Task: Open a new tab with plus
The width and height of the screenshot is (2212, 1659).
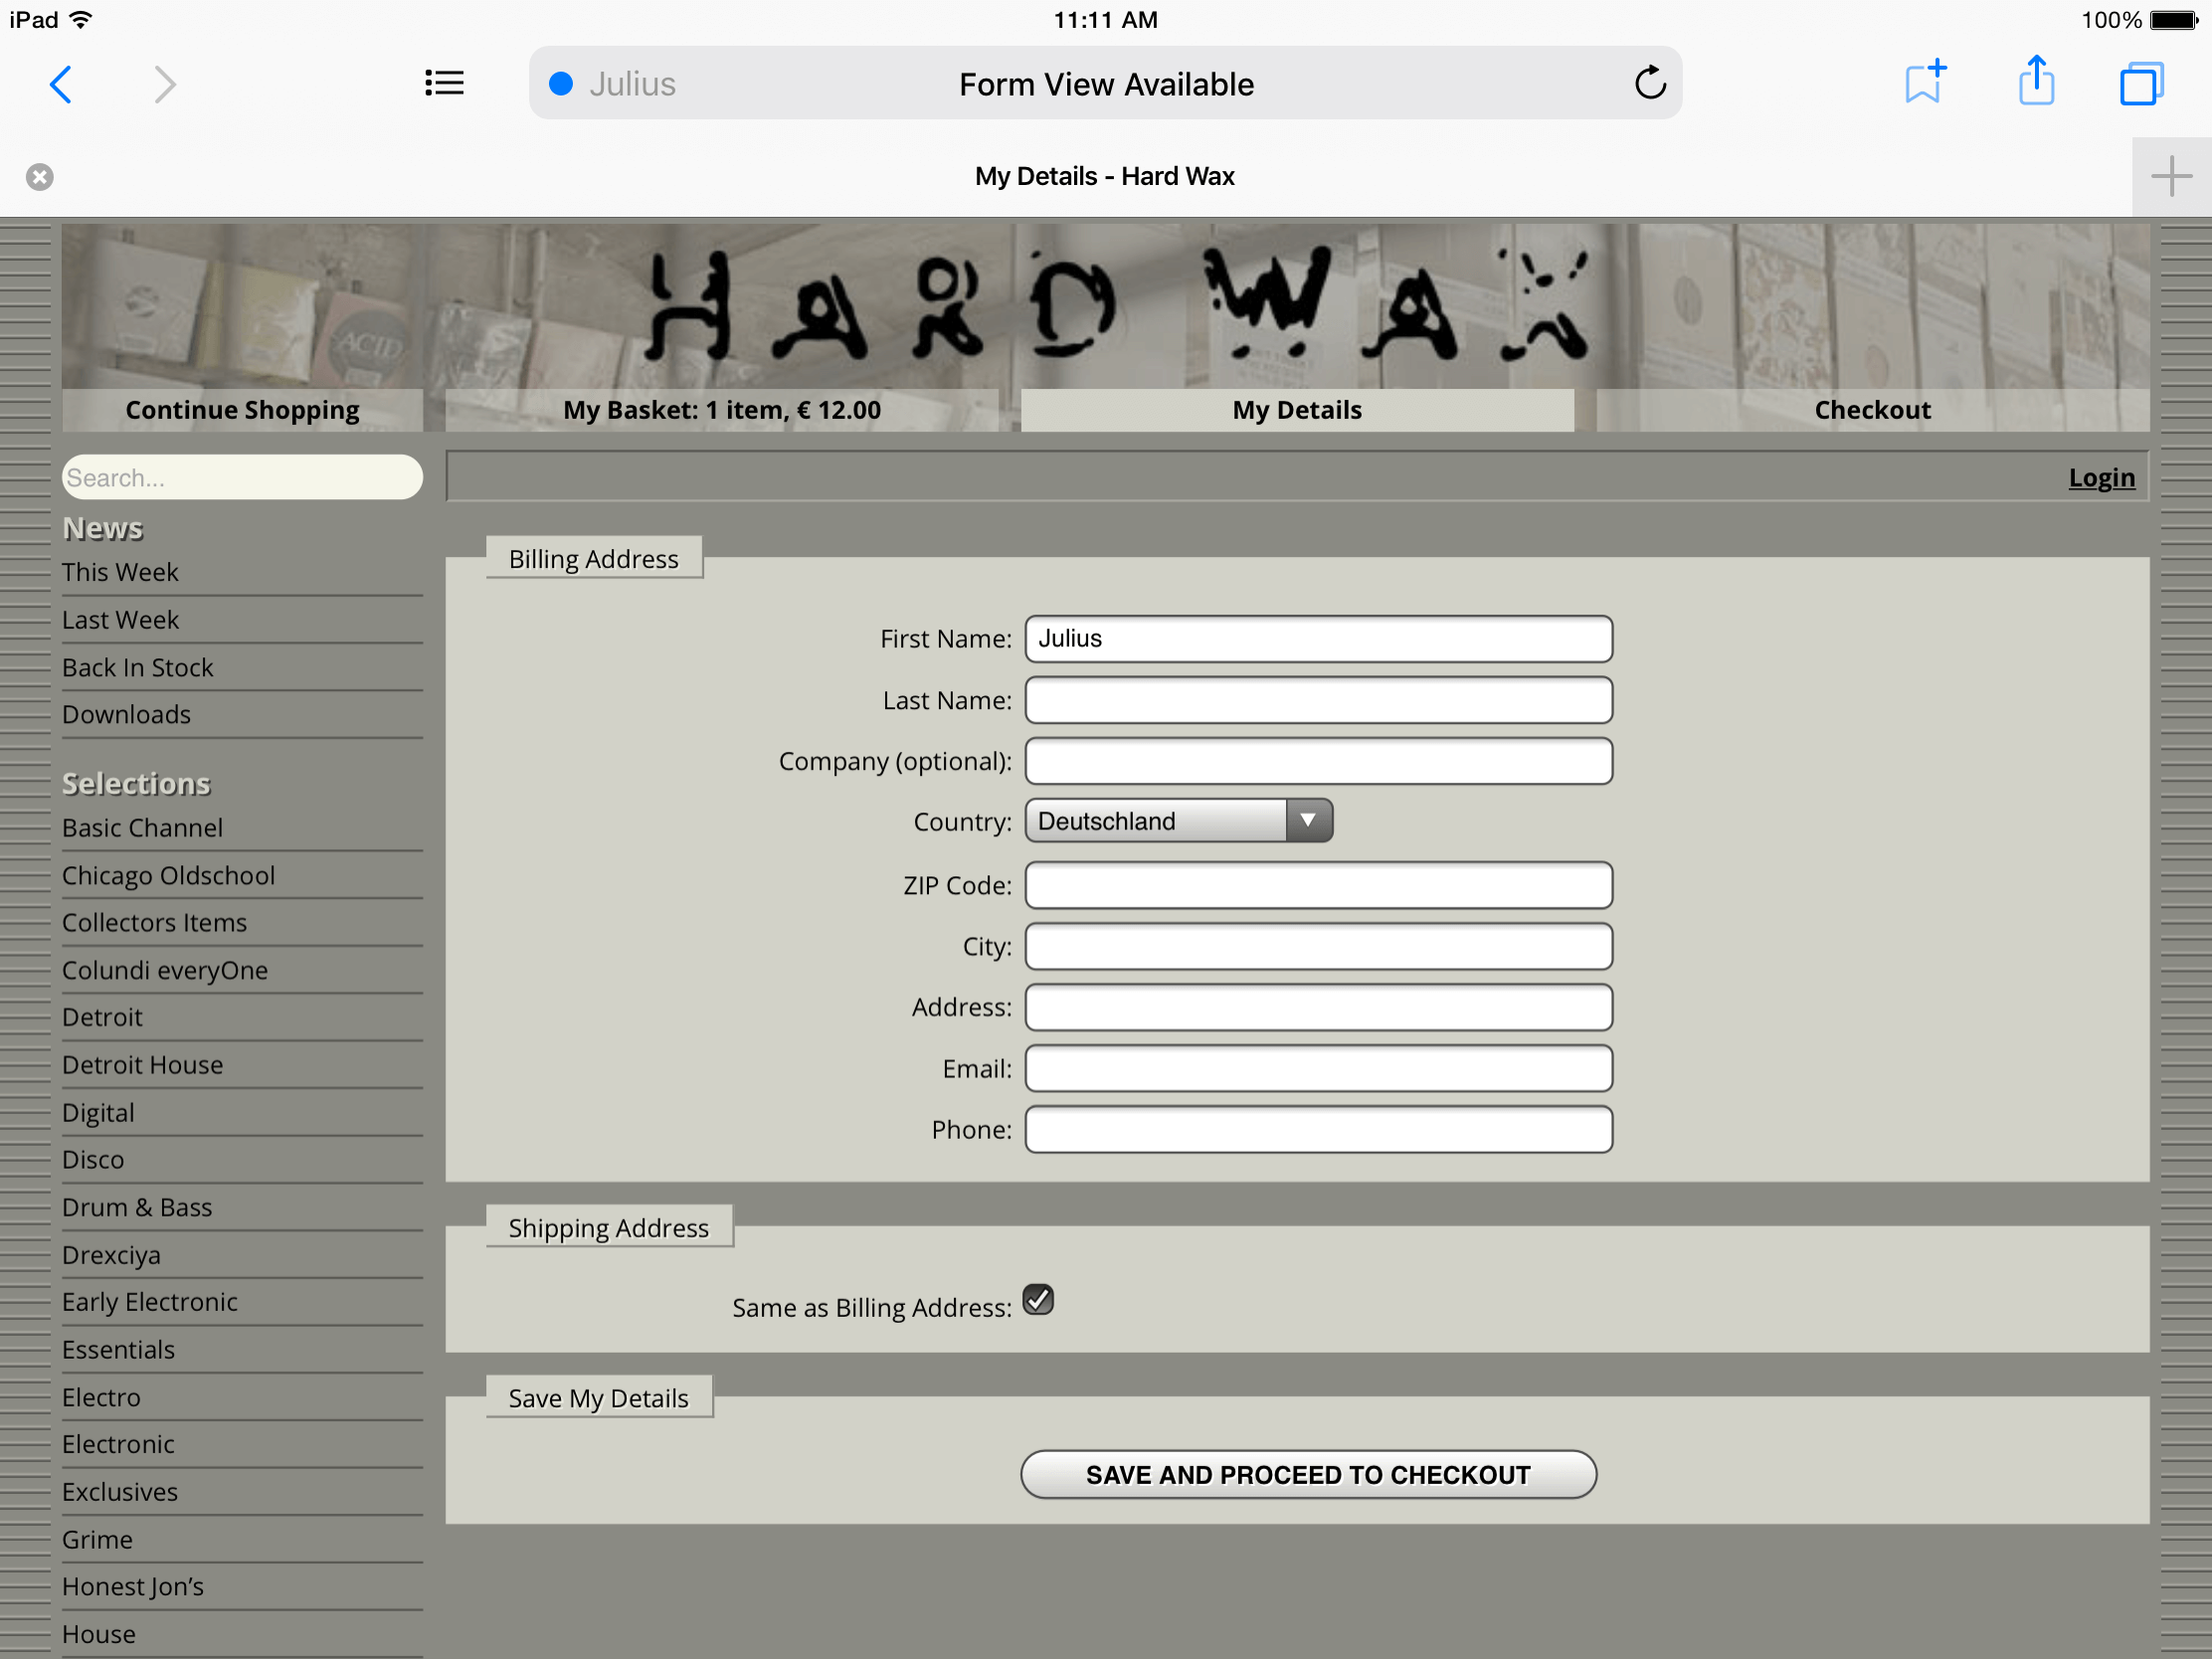Action: tap(2171, 177)
